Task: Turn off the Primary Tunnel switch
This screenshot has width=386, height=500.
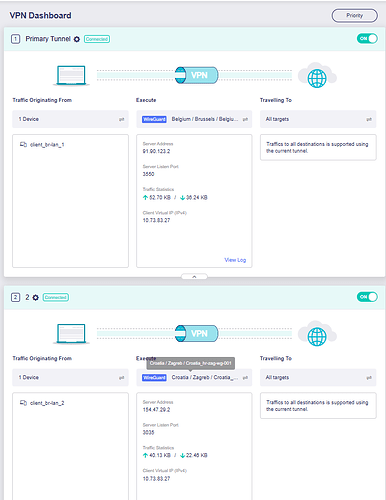Action: point(367,39)
